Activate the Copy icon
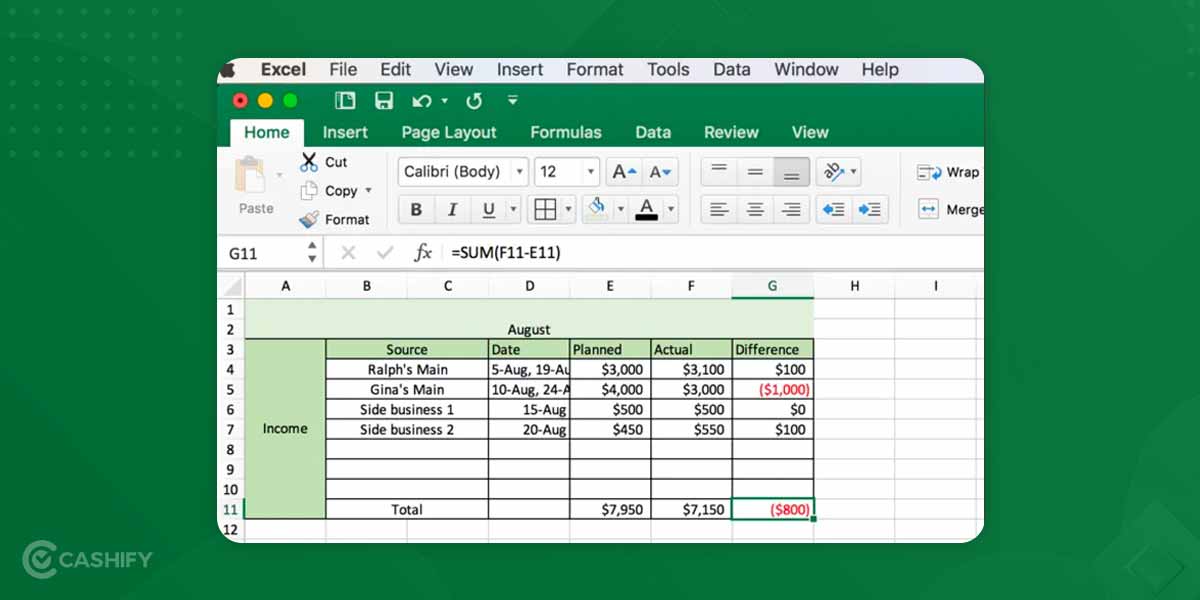 pos(309,190)
